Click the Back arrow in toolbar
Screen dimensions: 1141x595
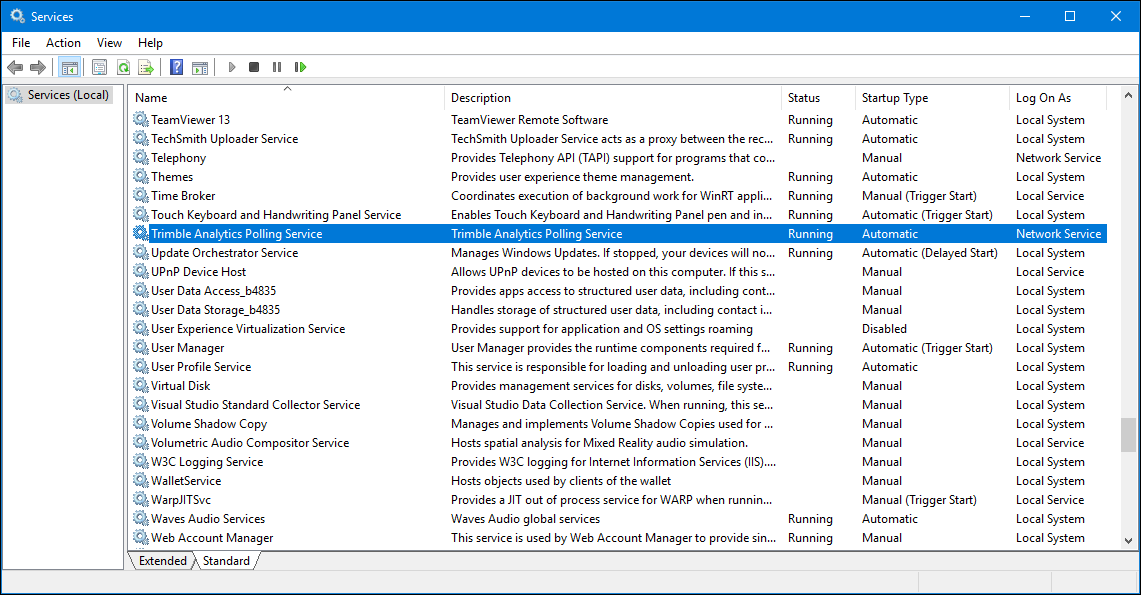(x=15, y=68)
